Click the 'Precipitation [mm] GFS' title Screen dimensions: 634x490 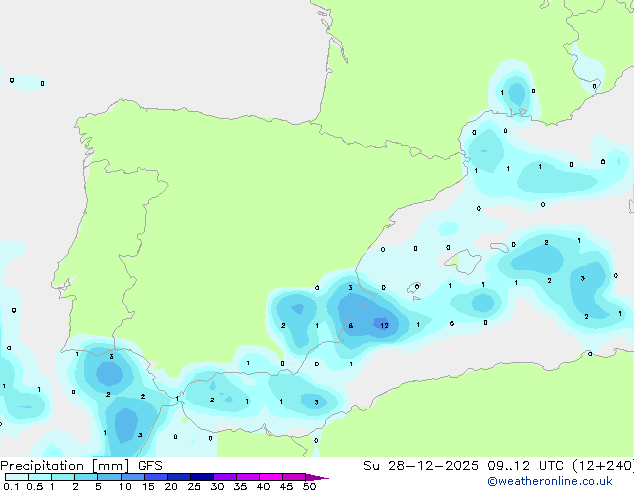tap(81, 466)
